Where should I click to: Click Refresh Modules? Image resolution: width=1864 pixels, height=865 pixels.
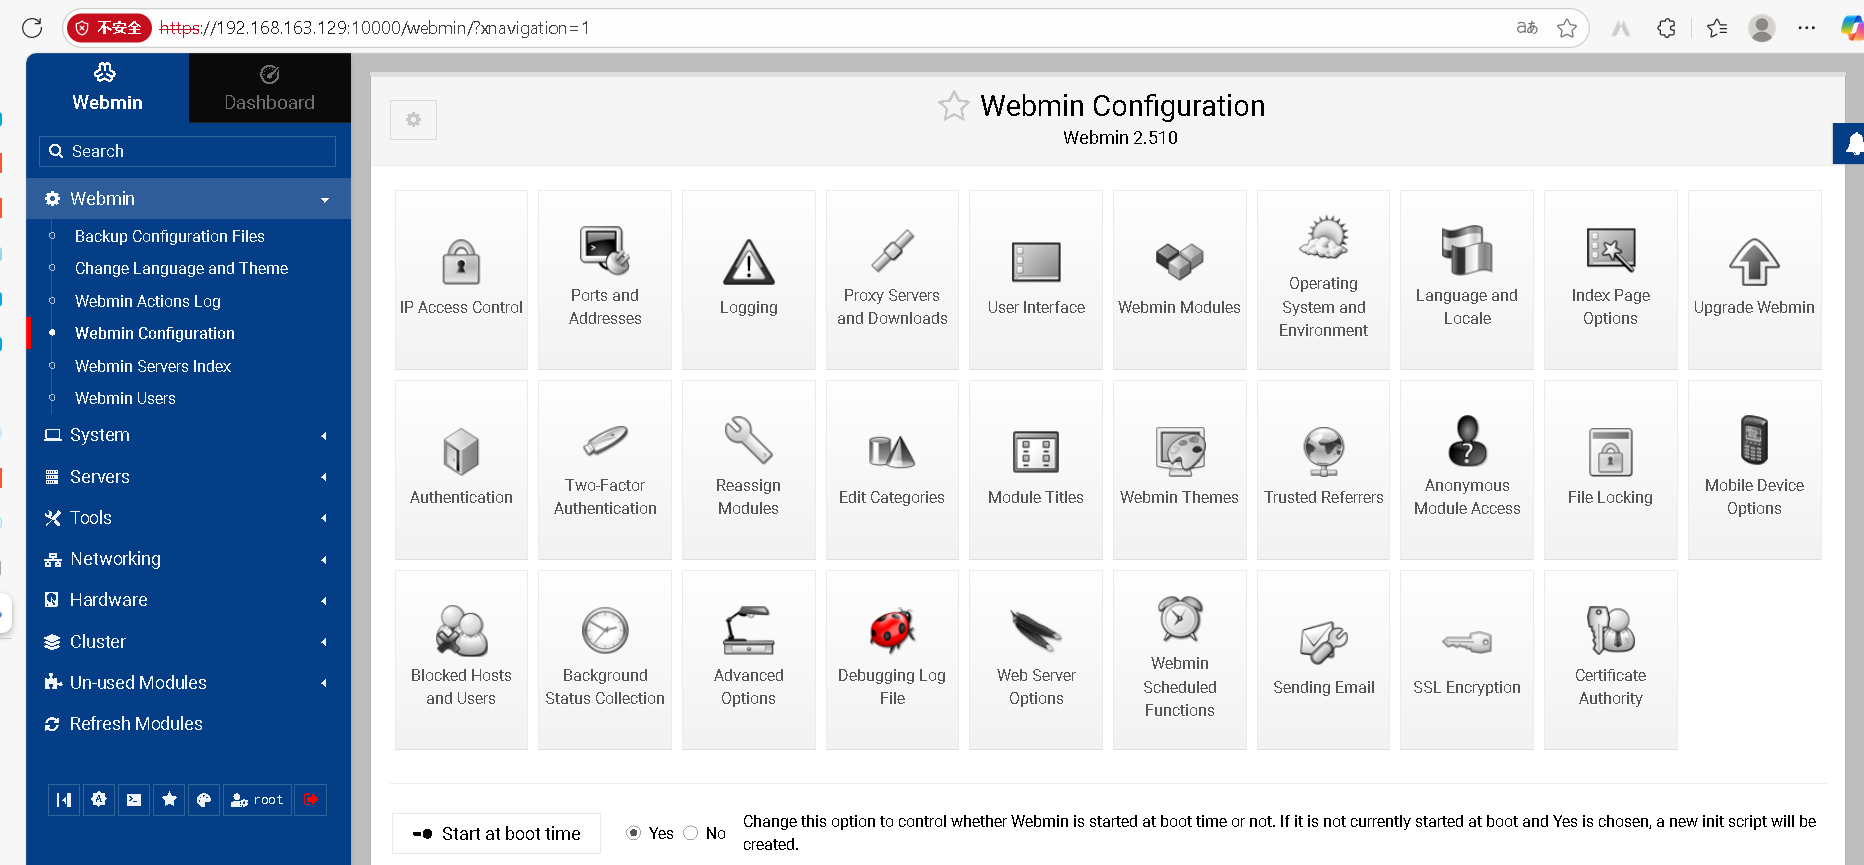point(136,724)
